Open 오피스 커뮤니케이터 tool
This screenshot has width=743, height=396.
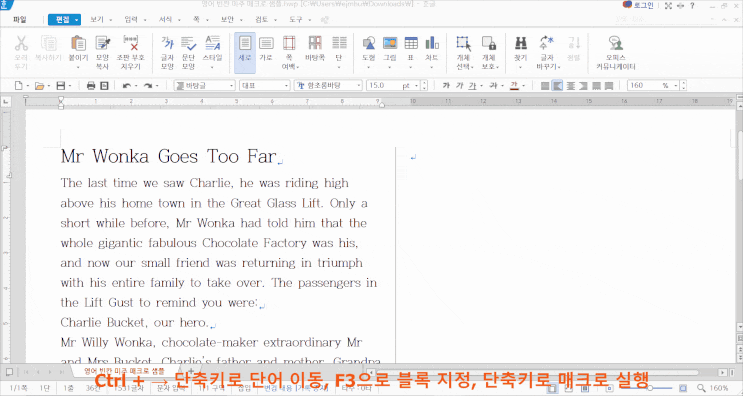coord(616,53)
